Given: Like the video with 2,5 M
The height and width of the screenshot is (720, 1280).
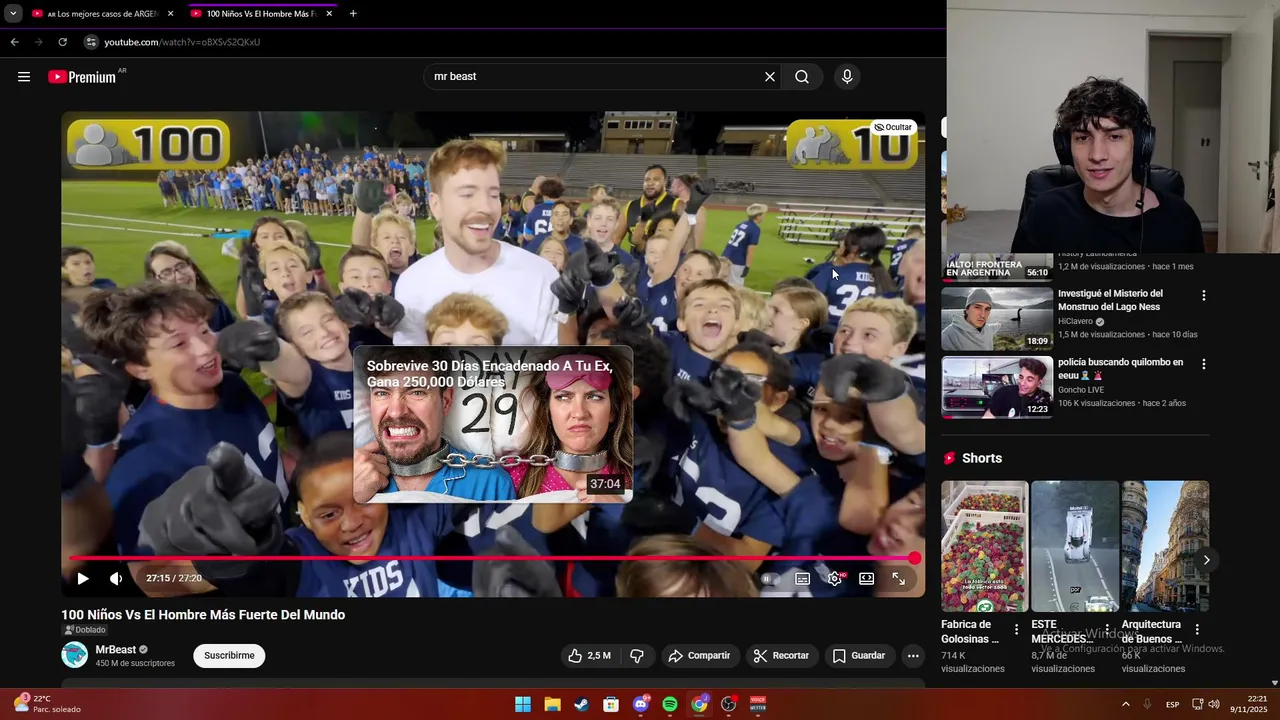Looking at the screenshot, I should [x=589, y=655].
